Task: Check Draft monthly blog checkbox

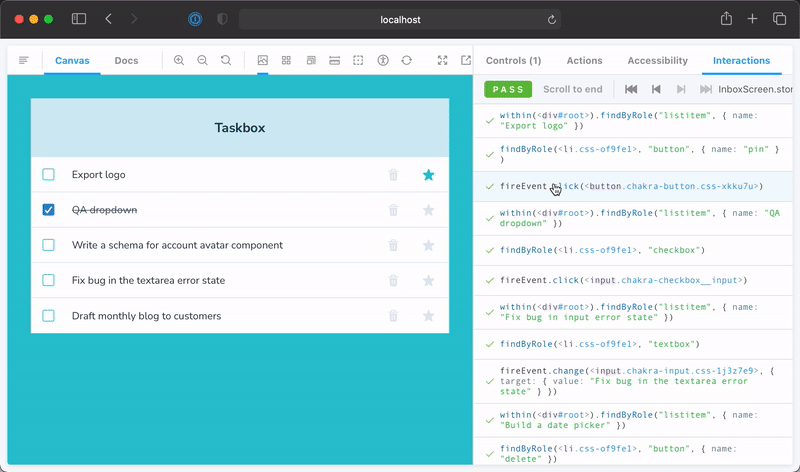Action: click(x=48, y=316)
